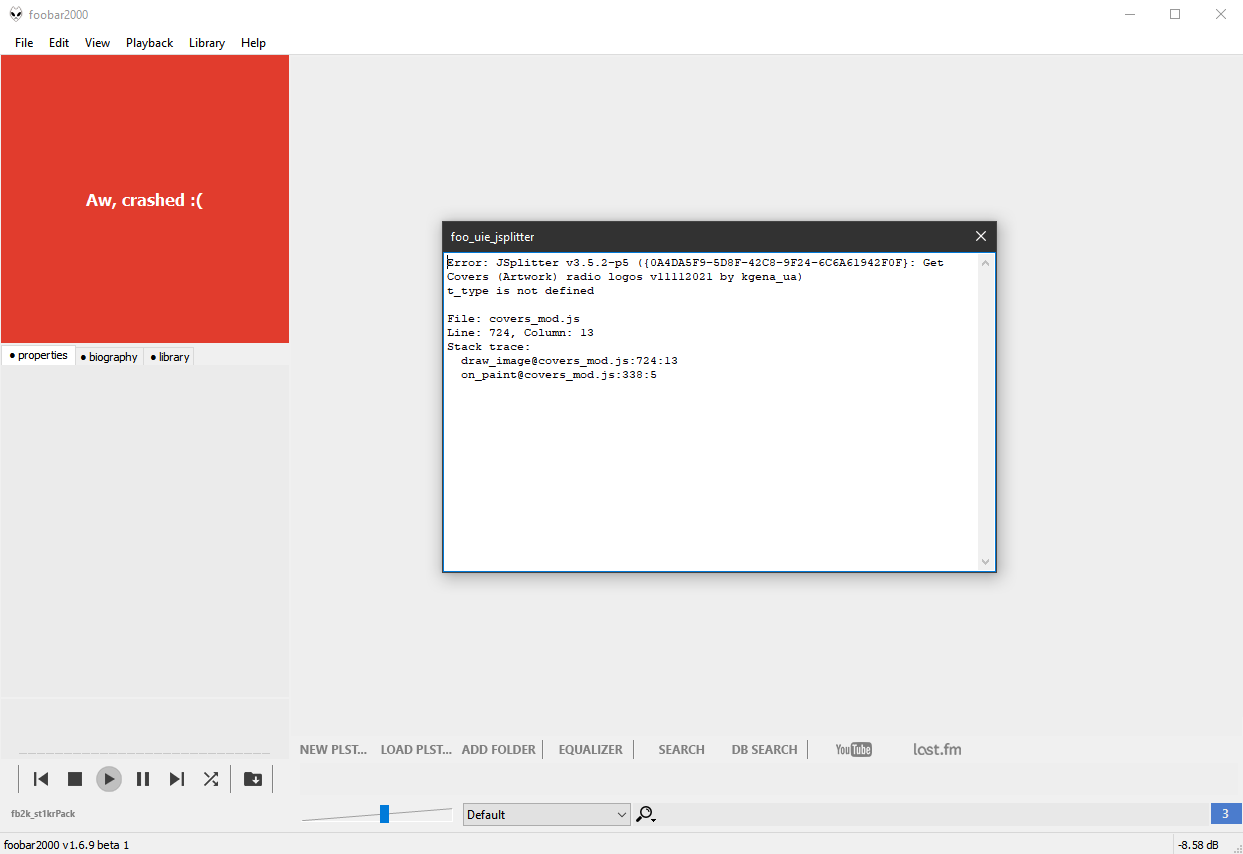The width and height of the screenshot is (1243, 854).
Task: Open the Library menu
Action: (207, 43)
